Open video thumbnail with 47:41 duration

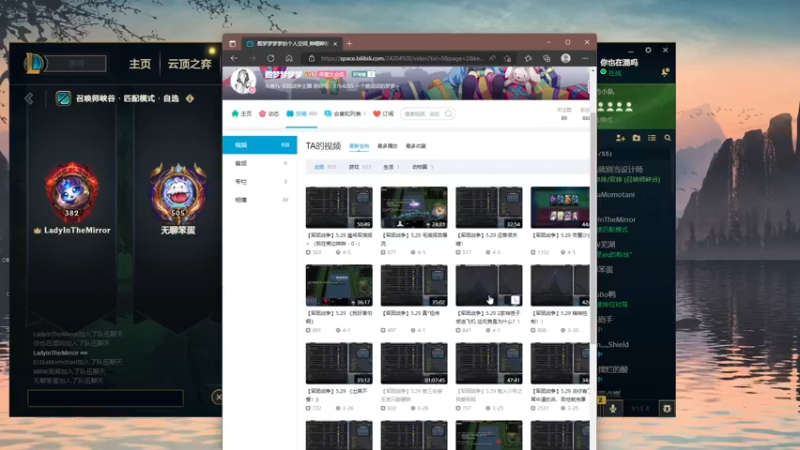489,363
